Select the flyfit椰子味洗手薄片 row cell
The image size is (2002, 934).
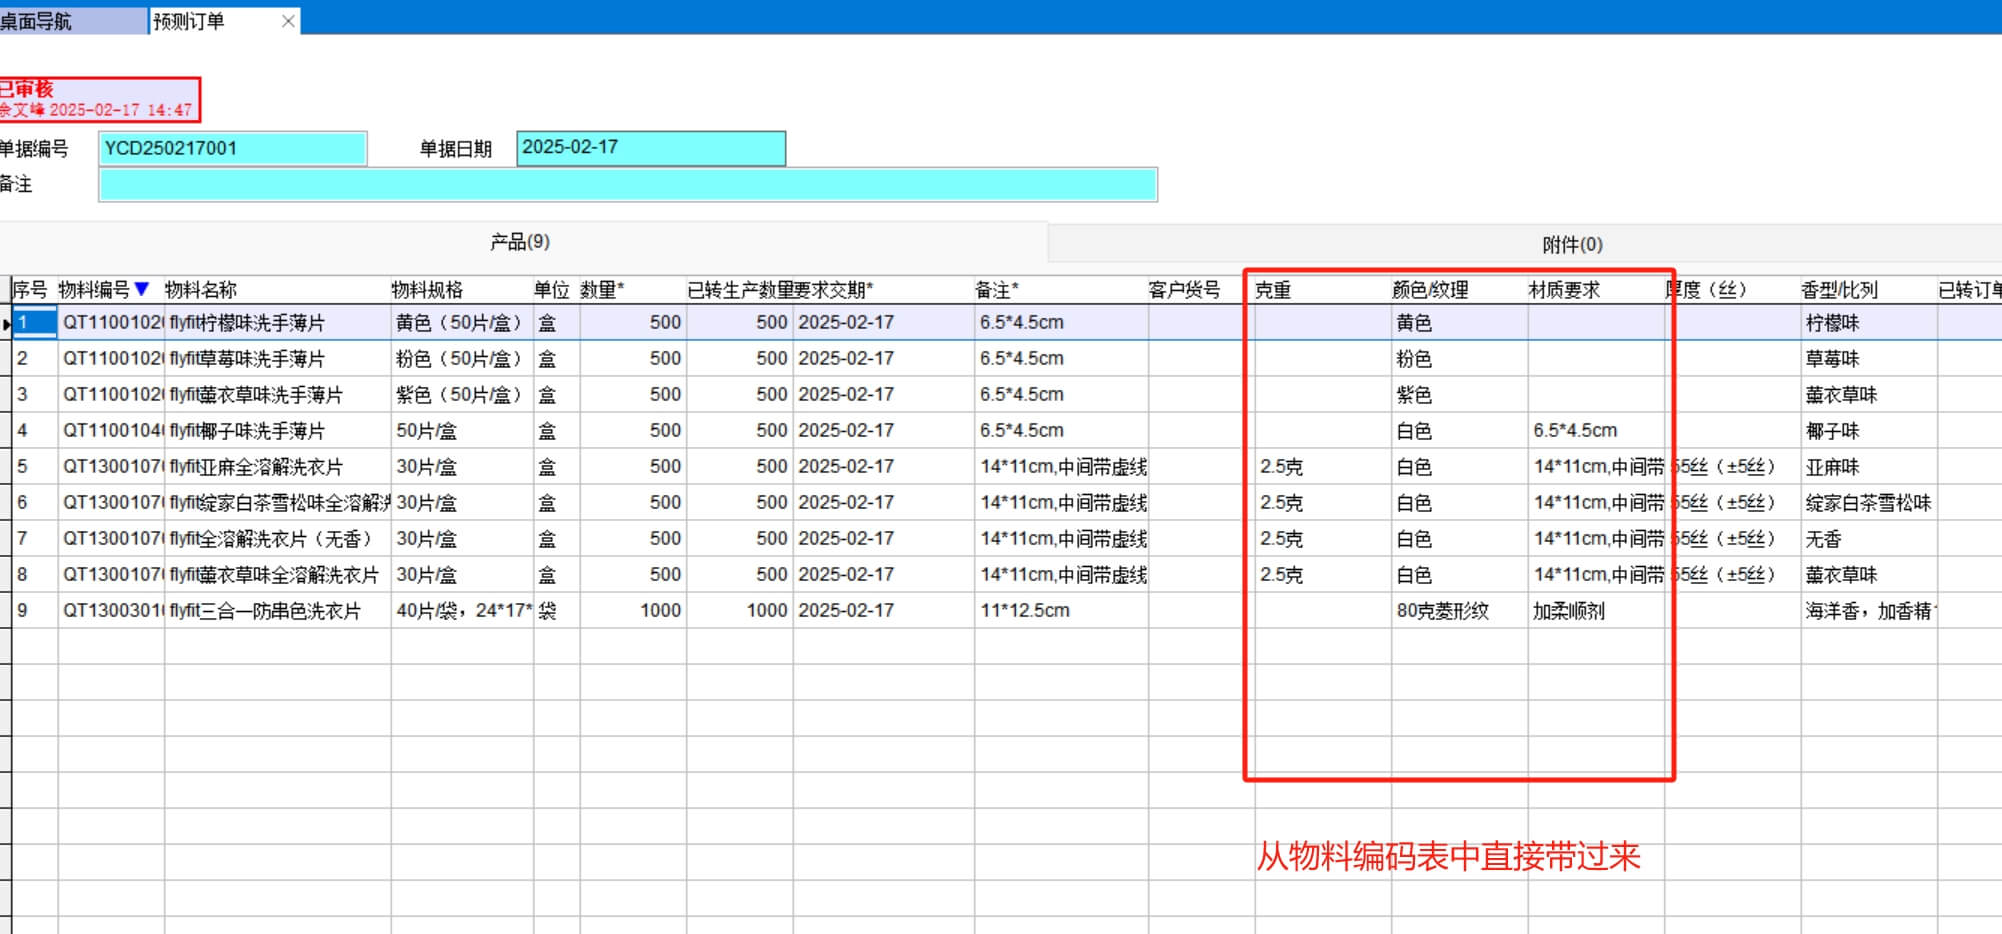pyautogui.click(x=248, y=431)
